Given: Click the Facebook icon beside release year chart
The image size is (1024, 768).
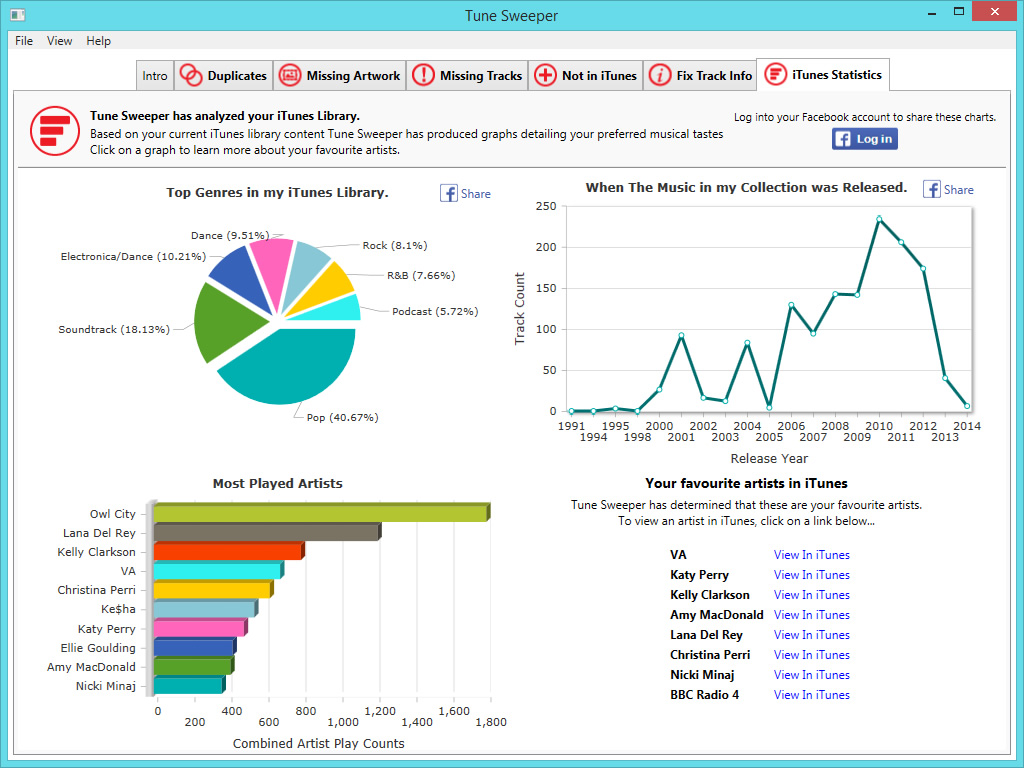Looking at the screenshot, I should (x=932, y=189).
